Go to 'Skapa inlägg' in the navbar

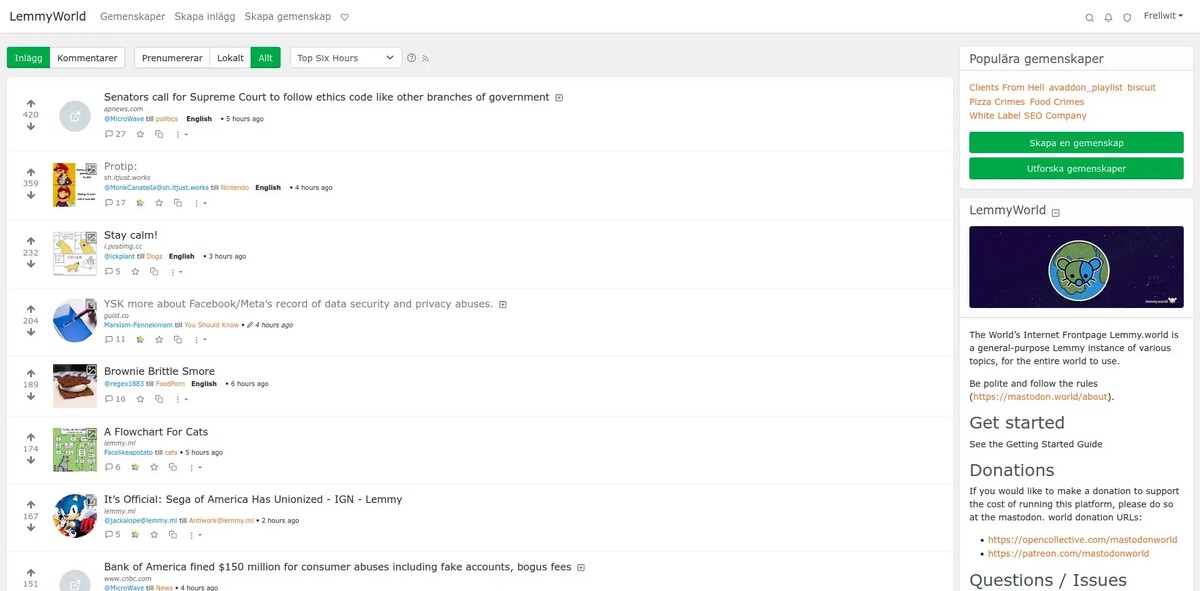(x=205, y=17)
